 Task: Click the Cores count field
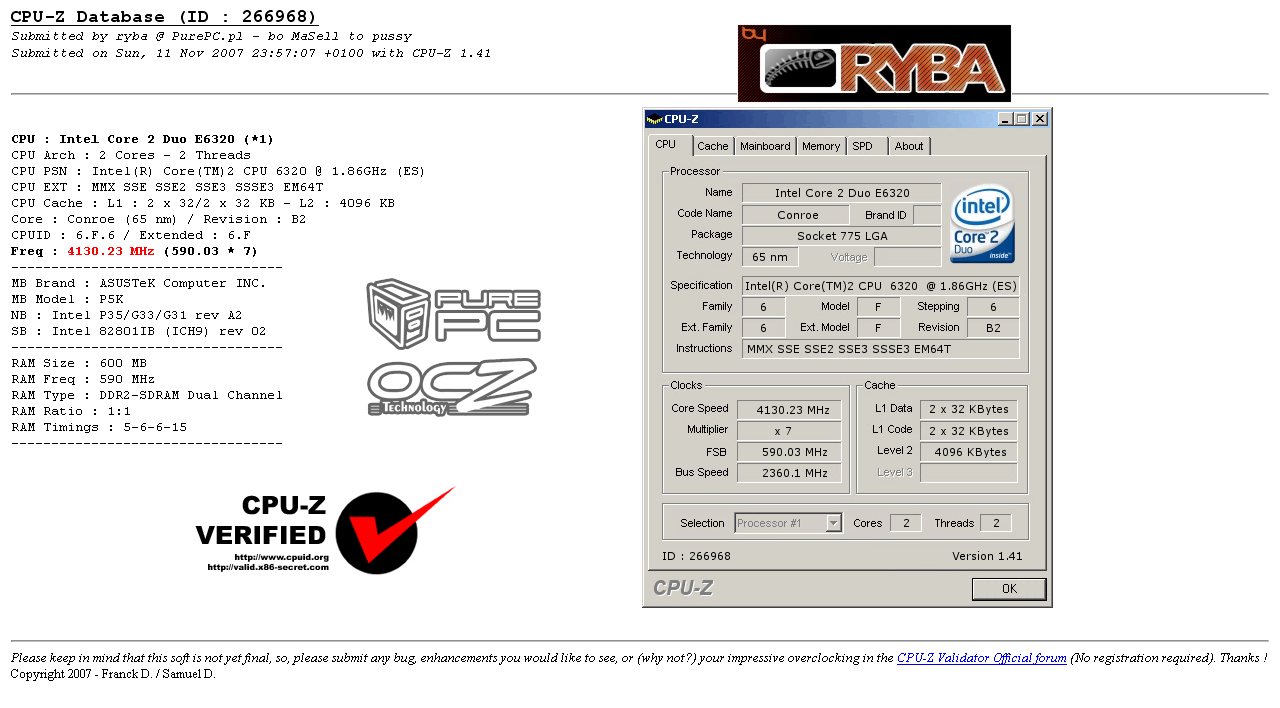[x=905, y=523]
